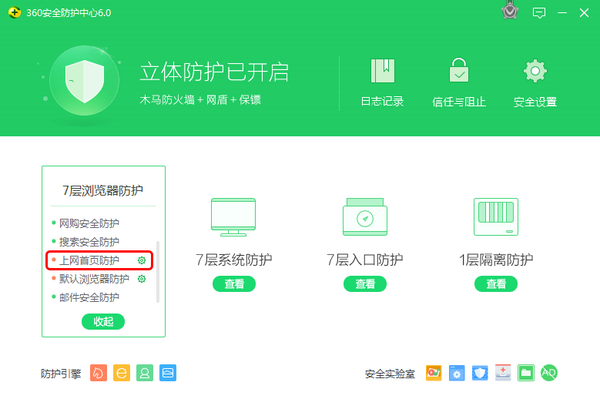Click the compass device icon above 7层入口防护

[365, 217]
